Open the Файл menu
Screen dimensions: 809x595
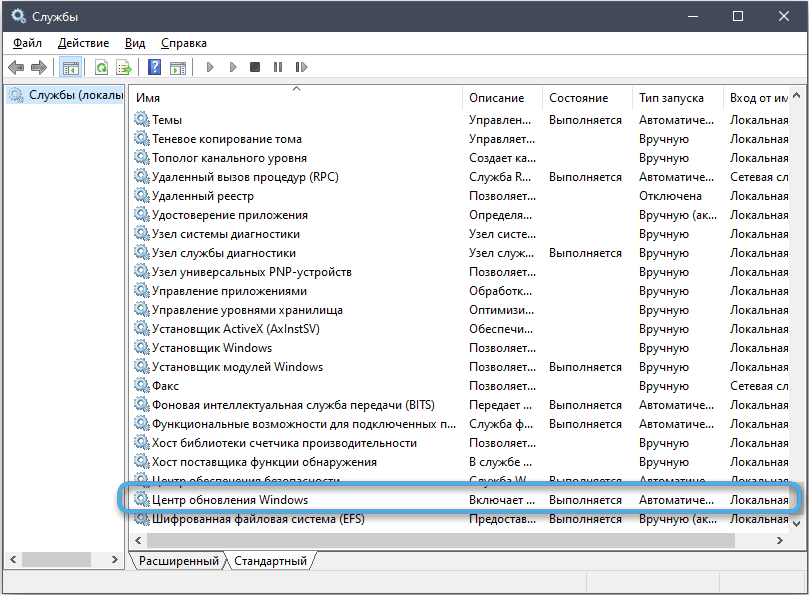tap(28, 43)
